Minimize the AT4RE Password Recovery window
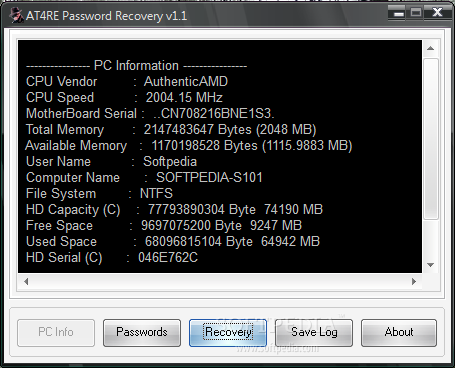The width and height of the screenshot is (455, 368). 398,14
